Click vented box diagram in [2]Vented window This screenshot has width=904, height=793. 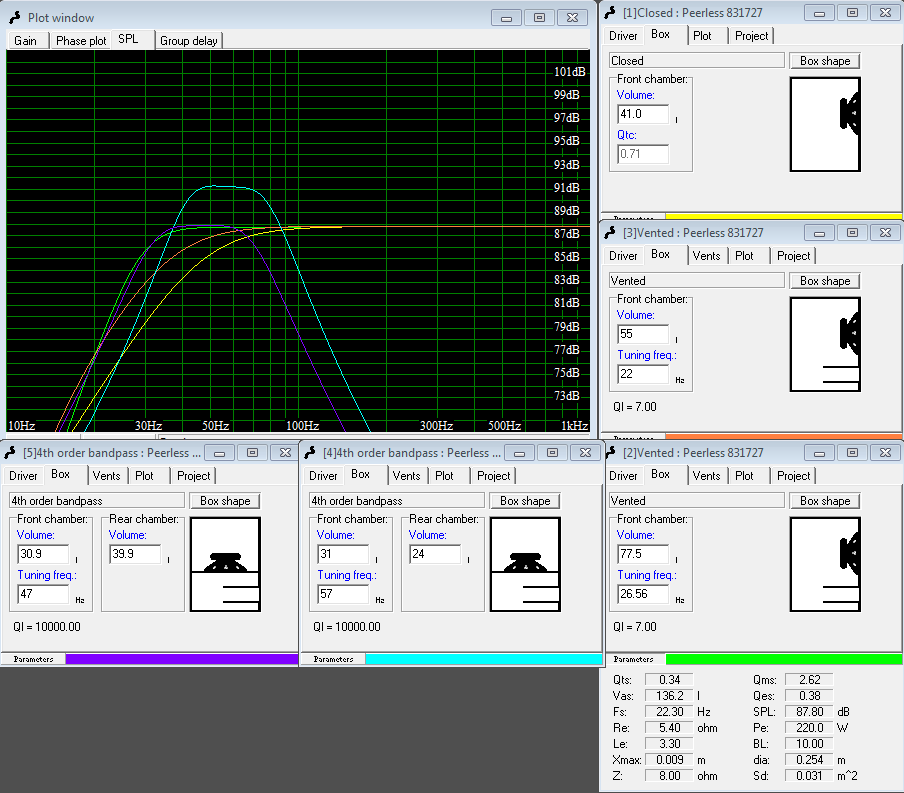tap(825, 565)
